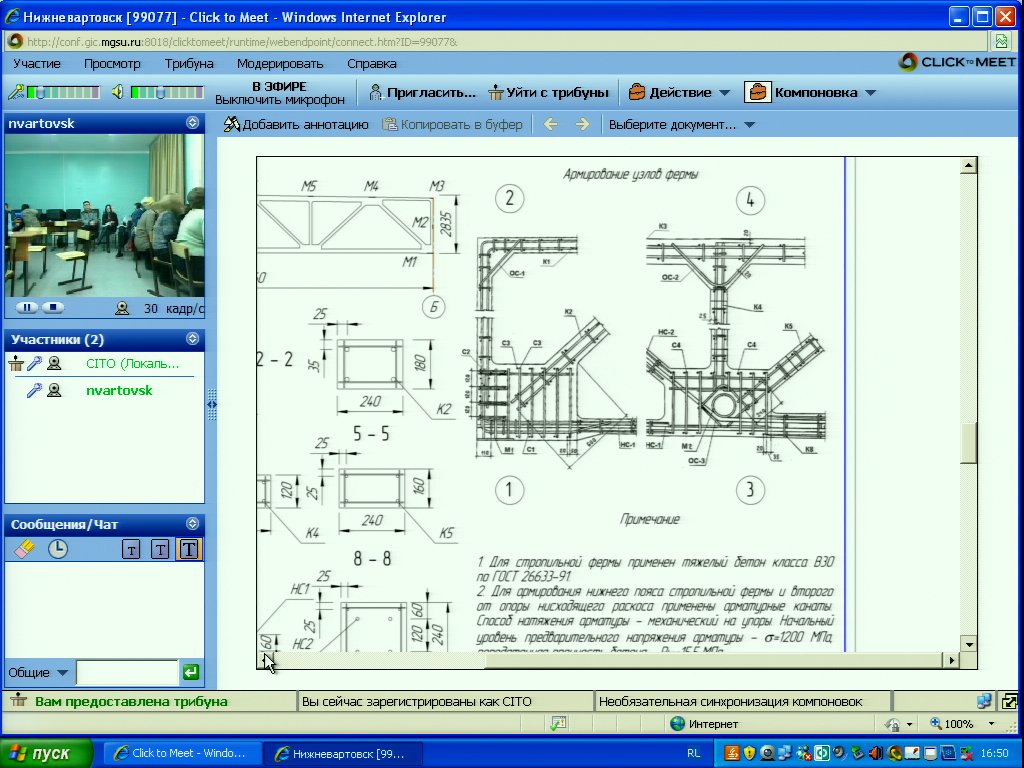Image resolution: width=1024 pixels, height=768 pixels.
Task: Collapse the Сообщения/Чат panel
Action: pos(192,524)
